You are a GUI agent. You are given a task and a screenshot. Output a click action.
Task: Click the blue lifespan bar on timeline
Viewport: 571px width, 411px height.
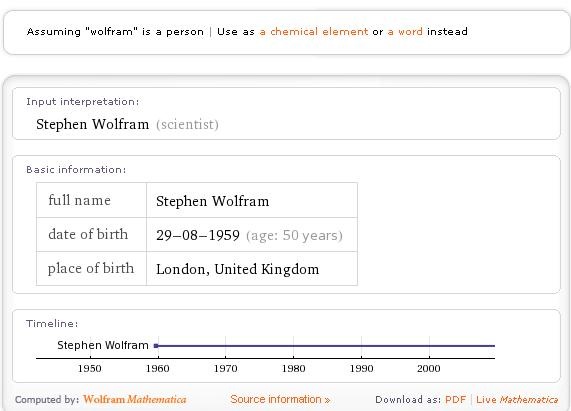click(326, 346)
